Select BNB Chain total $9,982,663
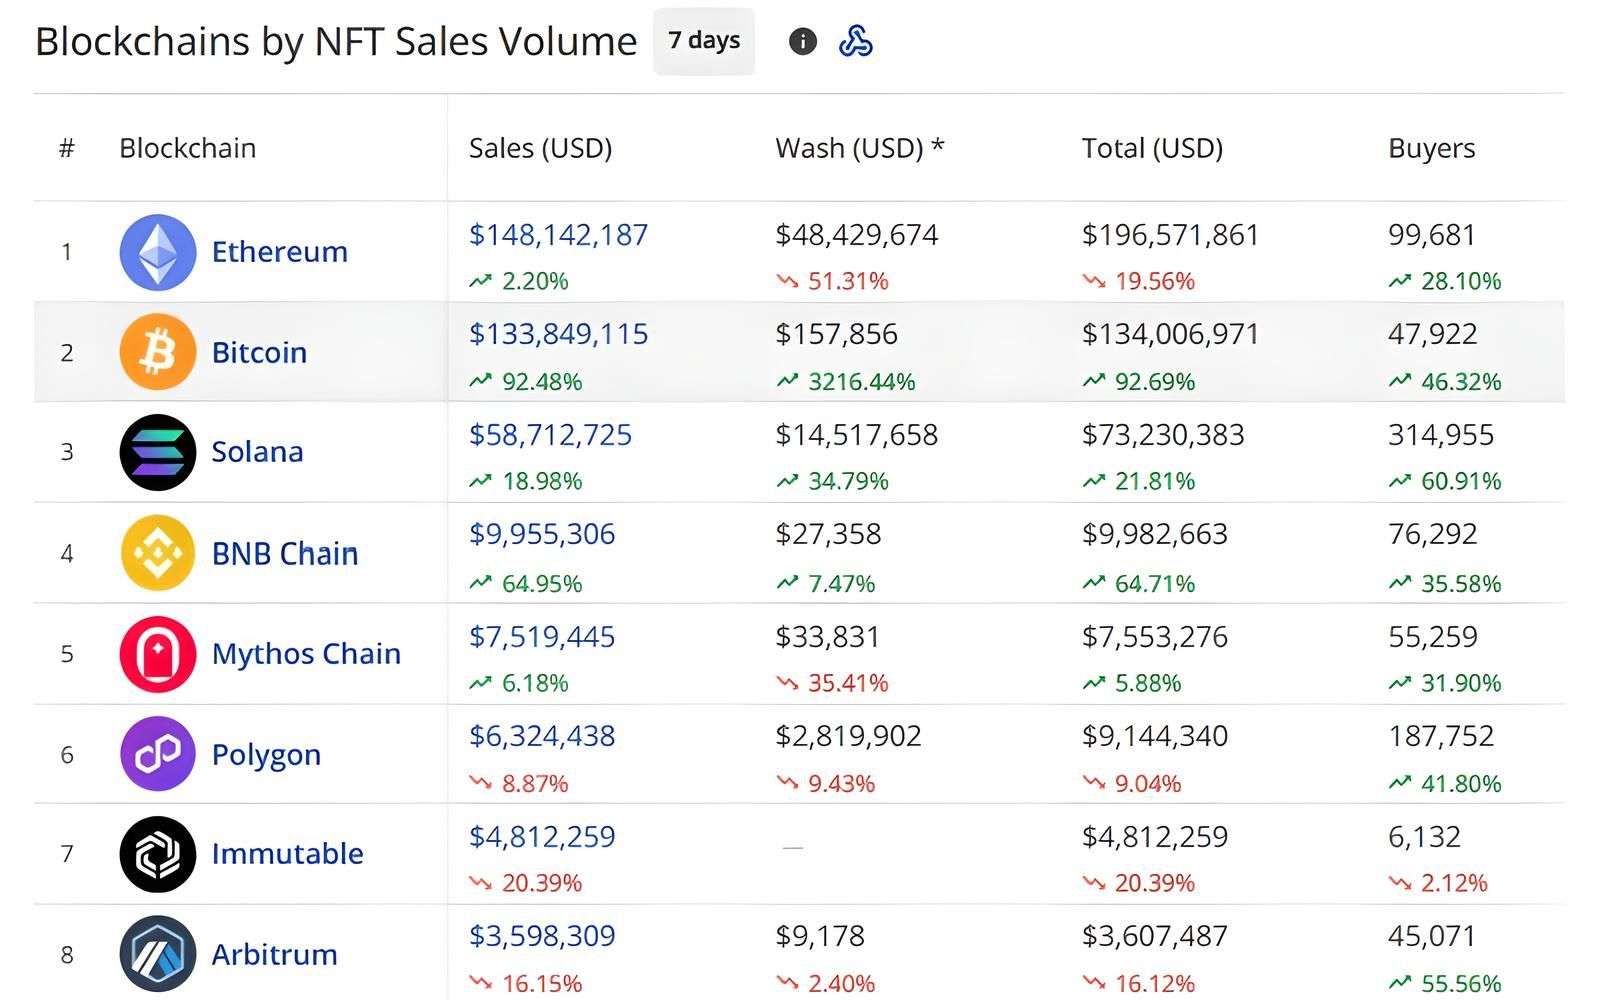The height and width of the screenshot is (1000, 1600). tap(1155, 534)
